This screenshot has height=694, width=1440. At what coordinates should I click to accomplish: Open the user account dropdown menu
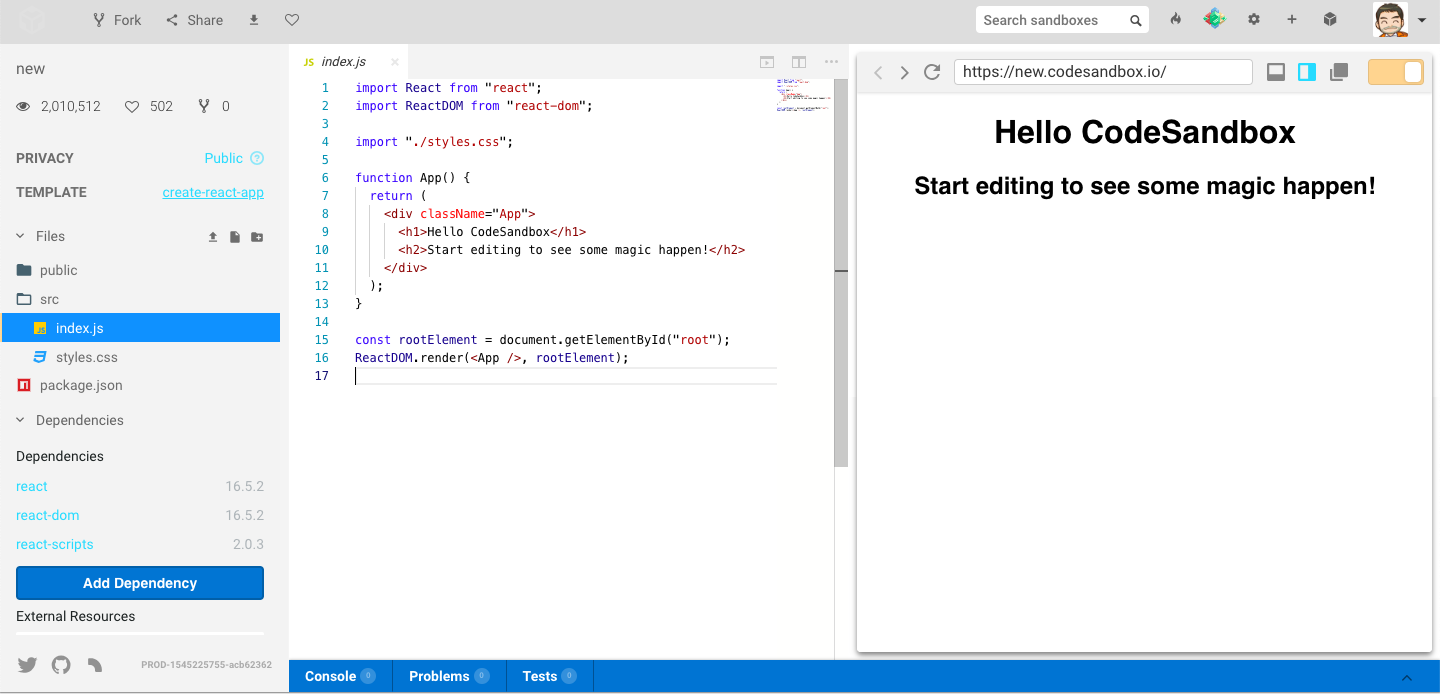(1421, 19)
